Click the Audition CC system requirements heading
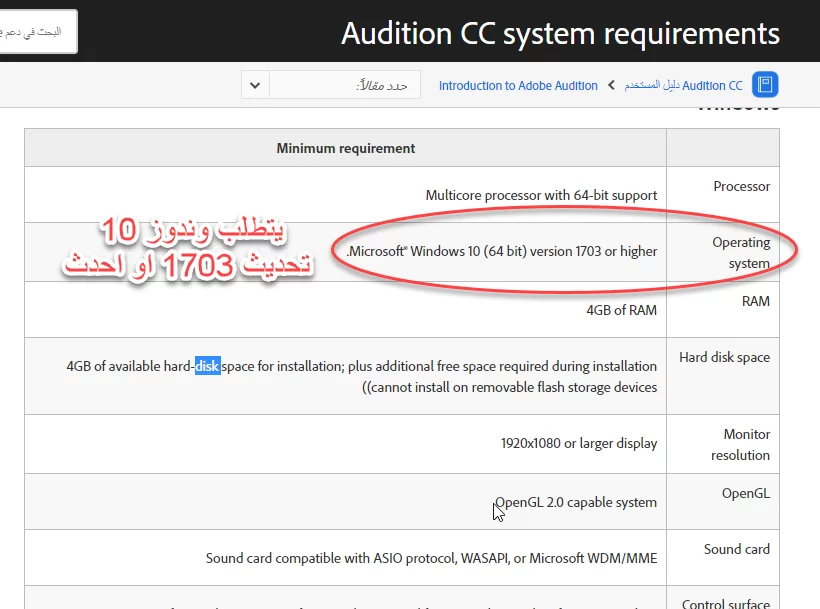 point(560,33)
